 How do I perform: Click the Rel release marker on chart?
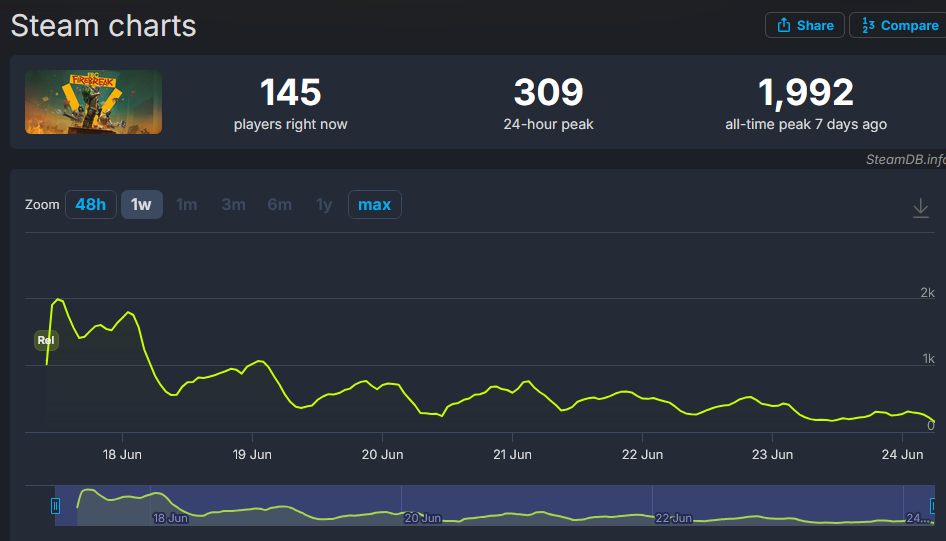coord(46,340)
